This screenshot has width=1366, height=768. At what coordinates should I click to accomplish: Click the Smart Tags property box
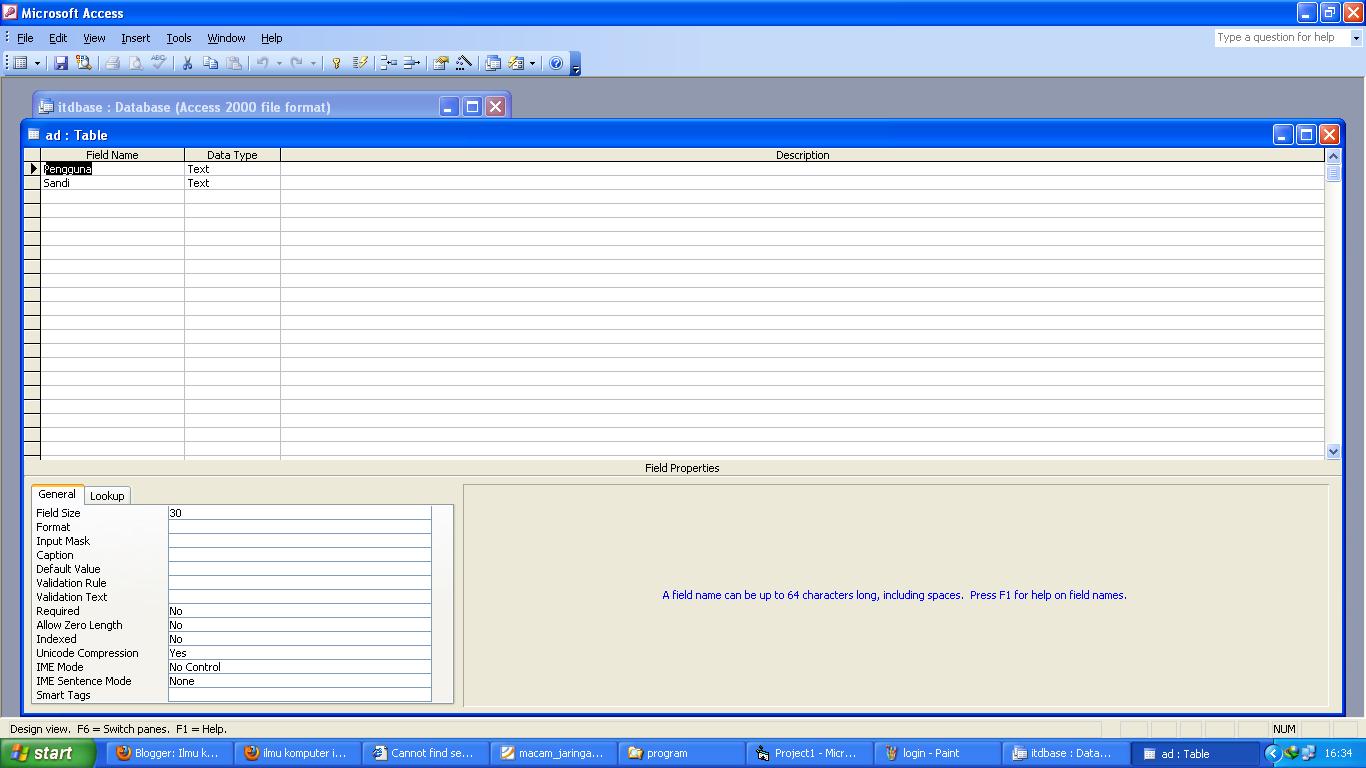[x=300, y=695]
